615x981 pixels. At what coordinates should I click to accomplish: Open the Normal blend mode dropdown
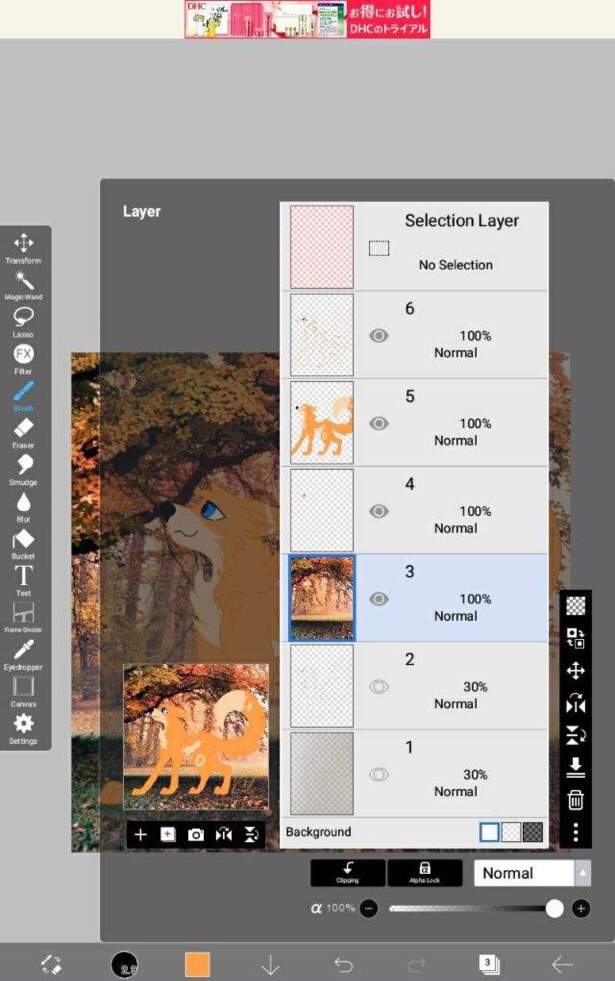(x=532, y=873)
